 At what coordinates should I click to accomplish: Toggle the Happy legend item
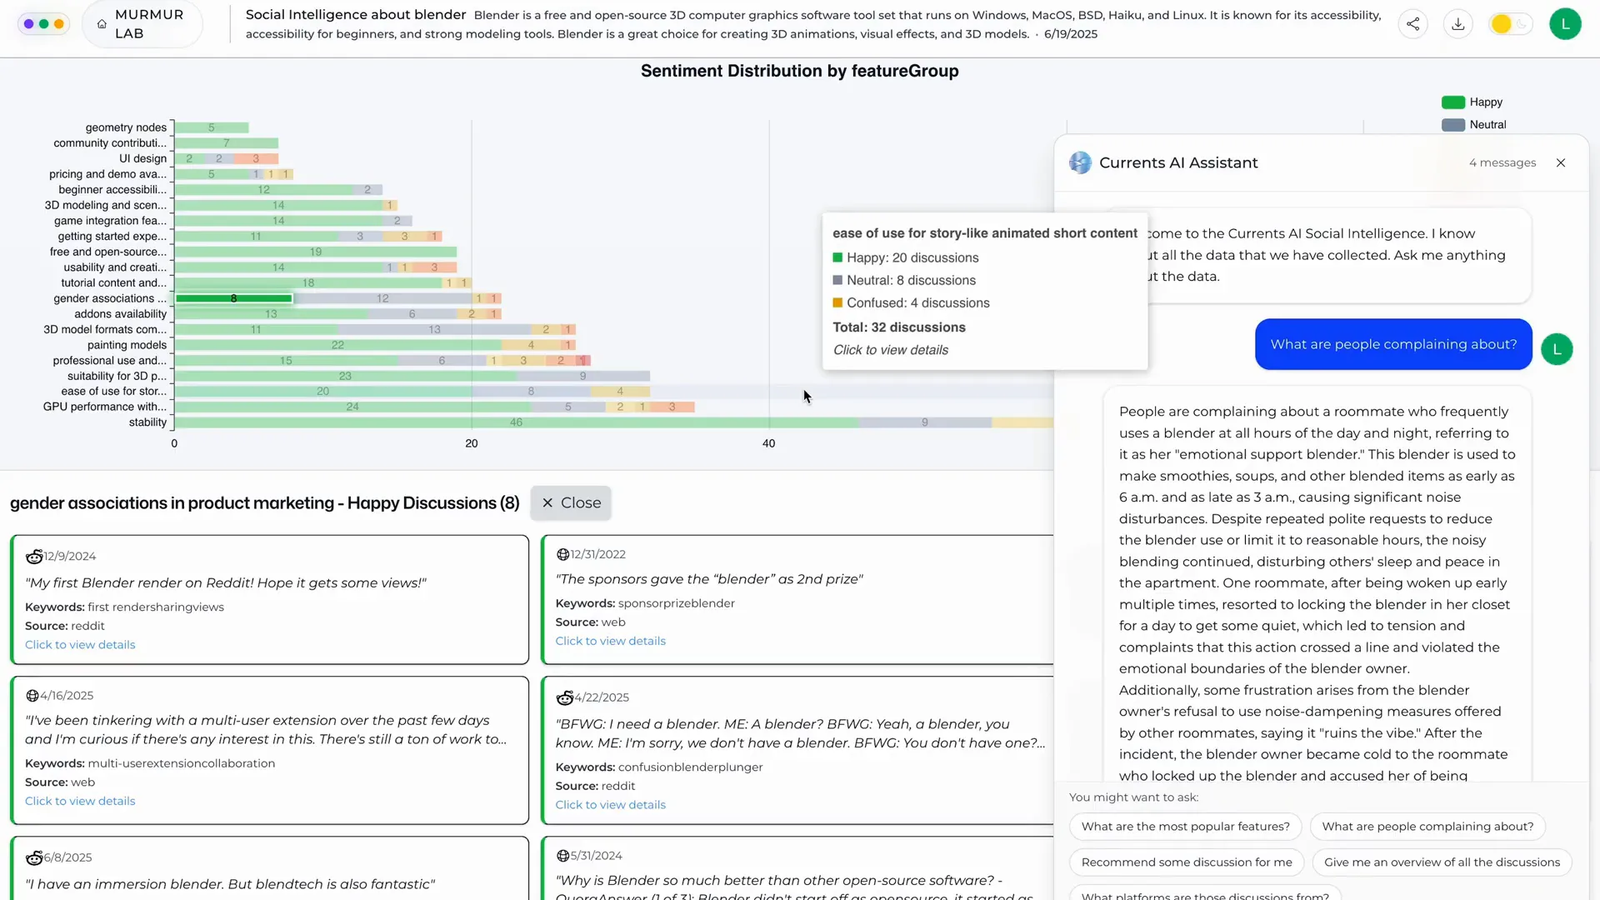click(x=1472, y=101)
